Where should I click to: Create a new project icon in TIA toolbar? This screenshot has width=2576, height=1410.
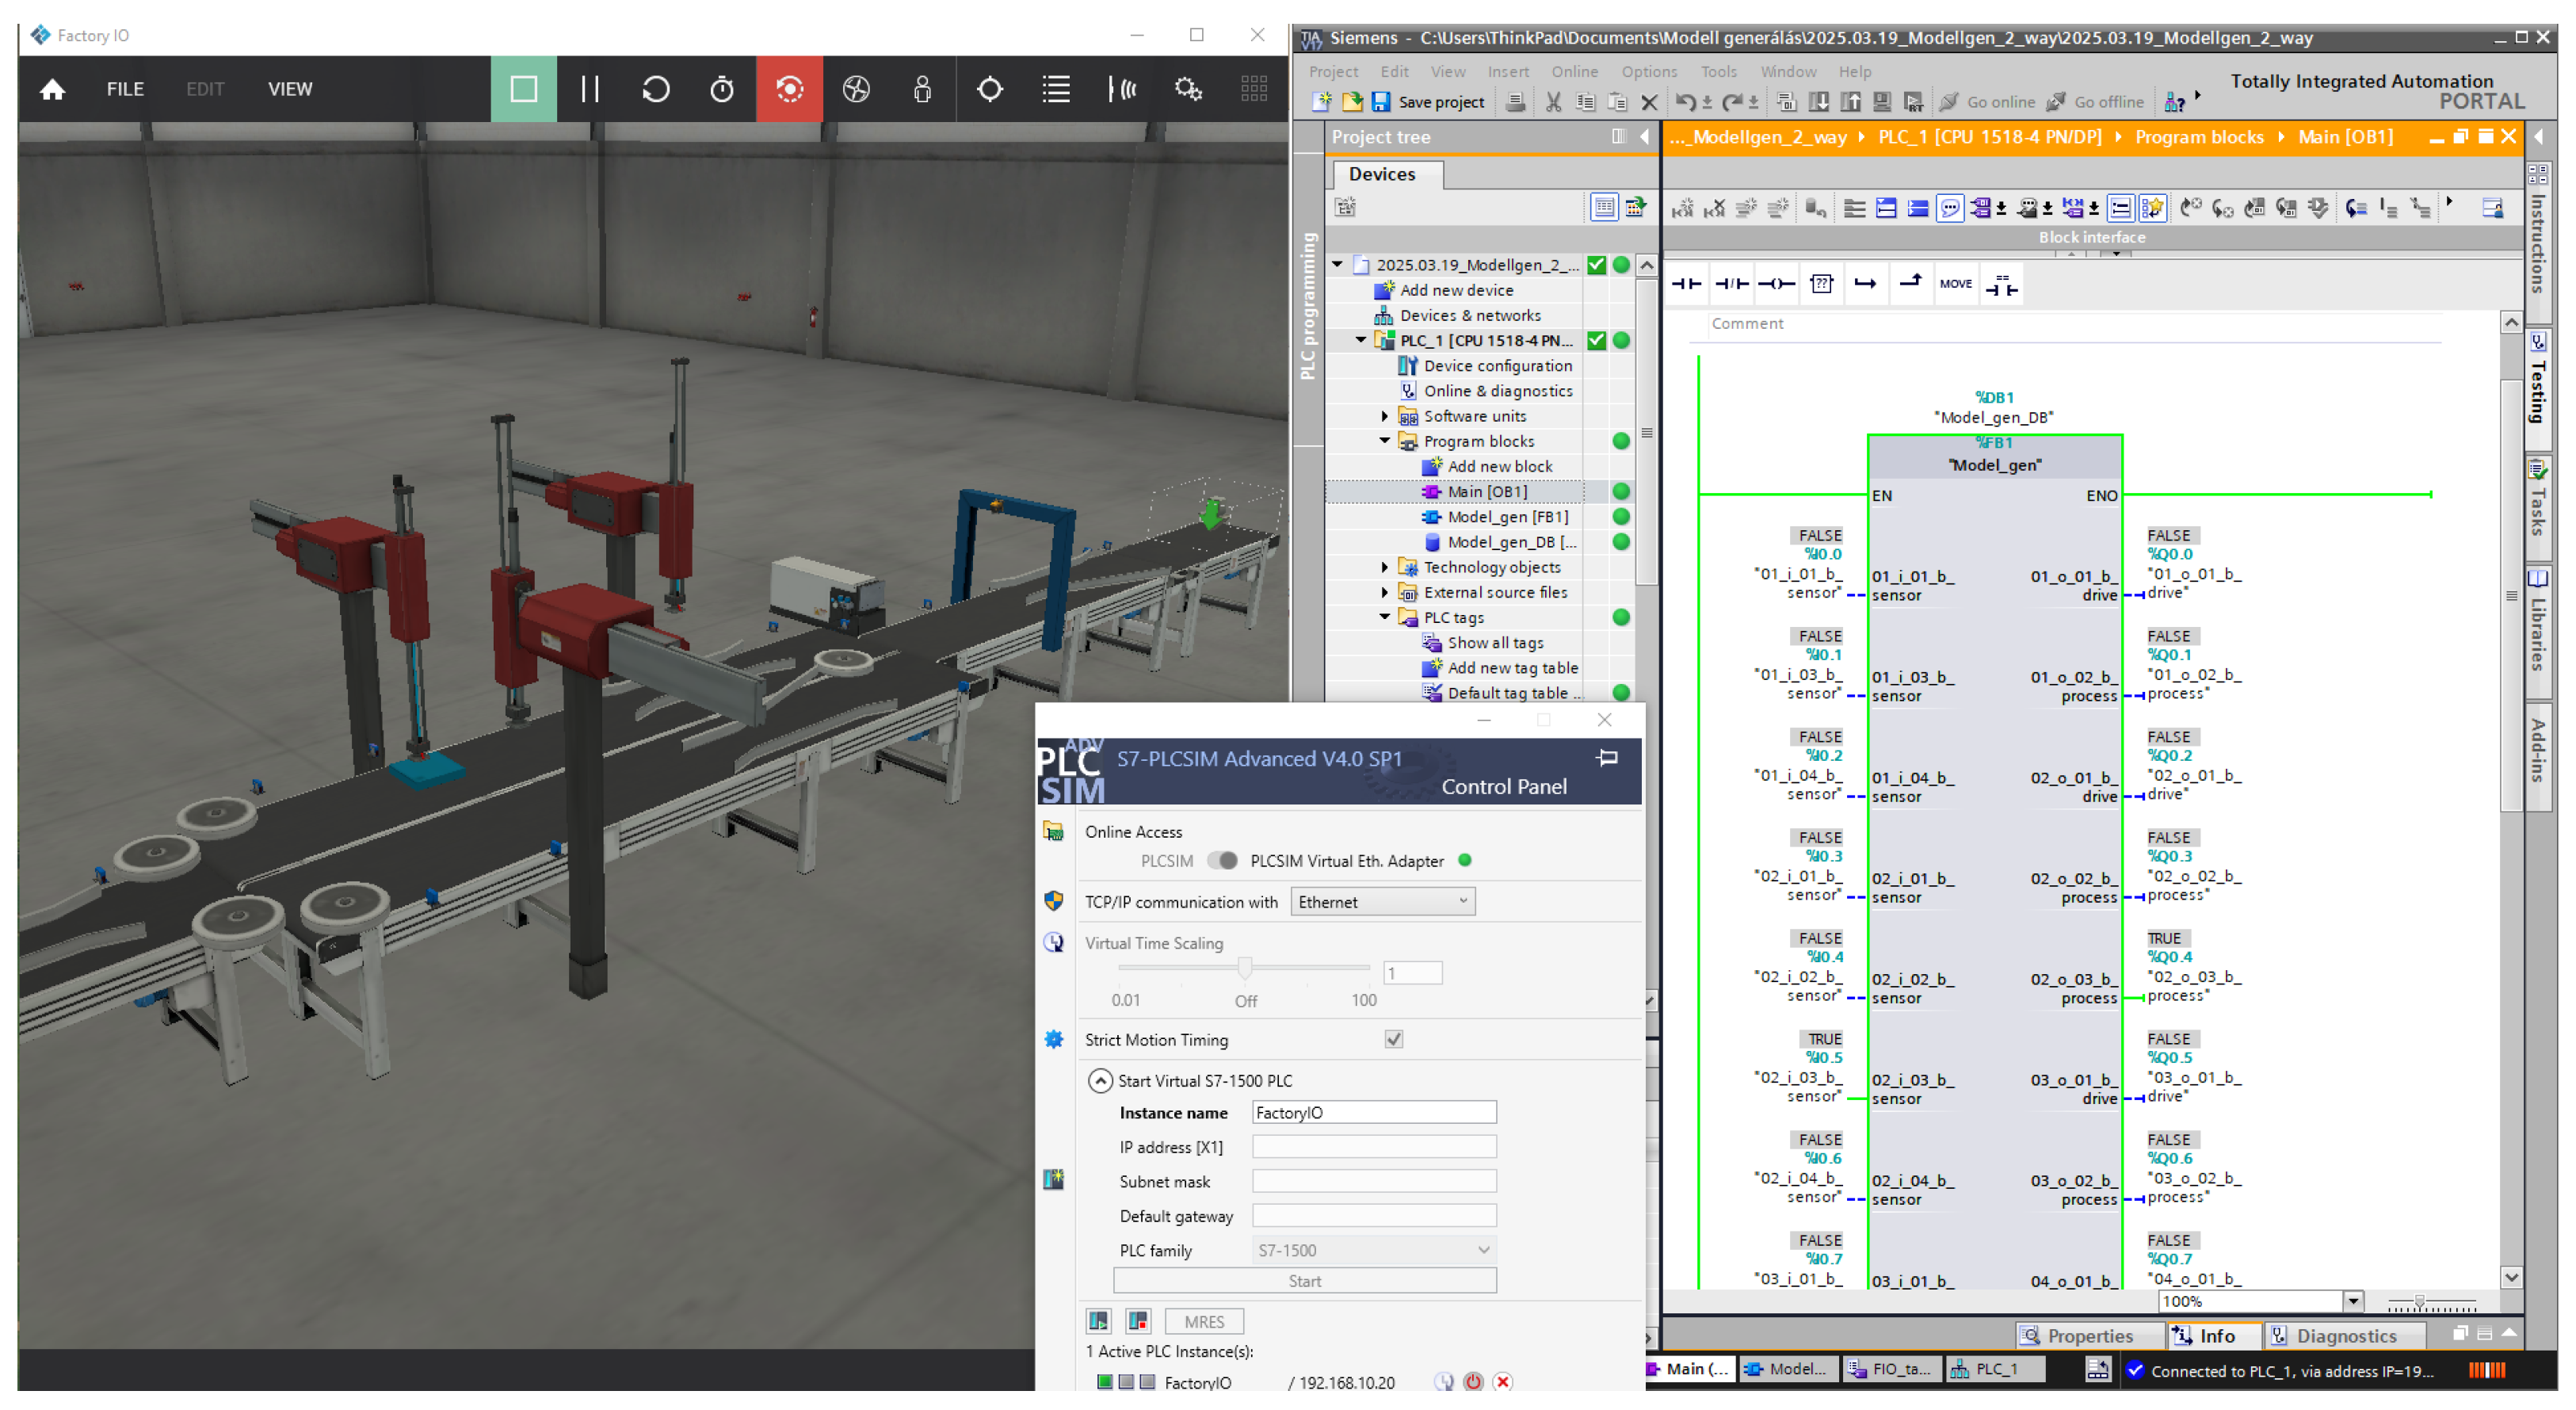click(1322, 102)
